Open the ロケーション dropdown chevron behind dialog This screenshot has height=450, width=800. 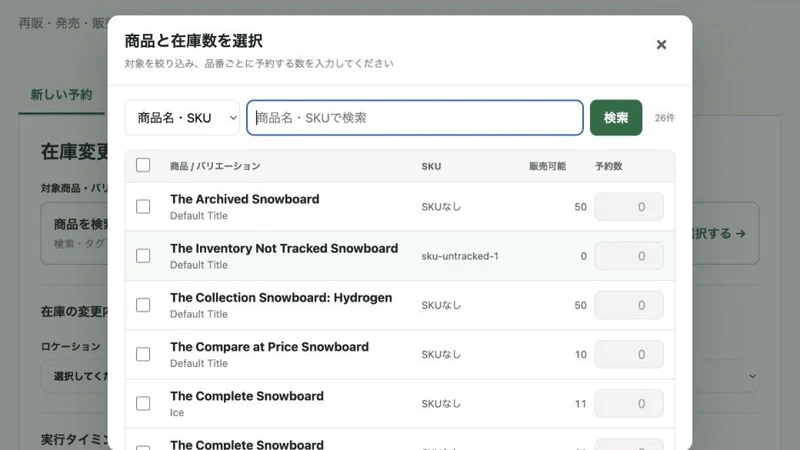point(752,377)
